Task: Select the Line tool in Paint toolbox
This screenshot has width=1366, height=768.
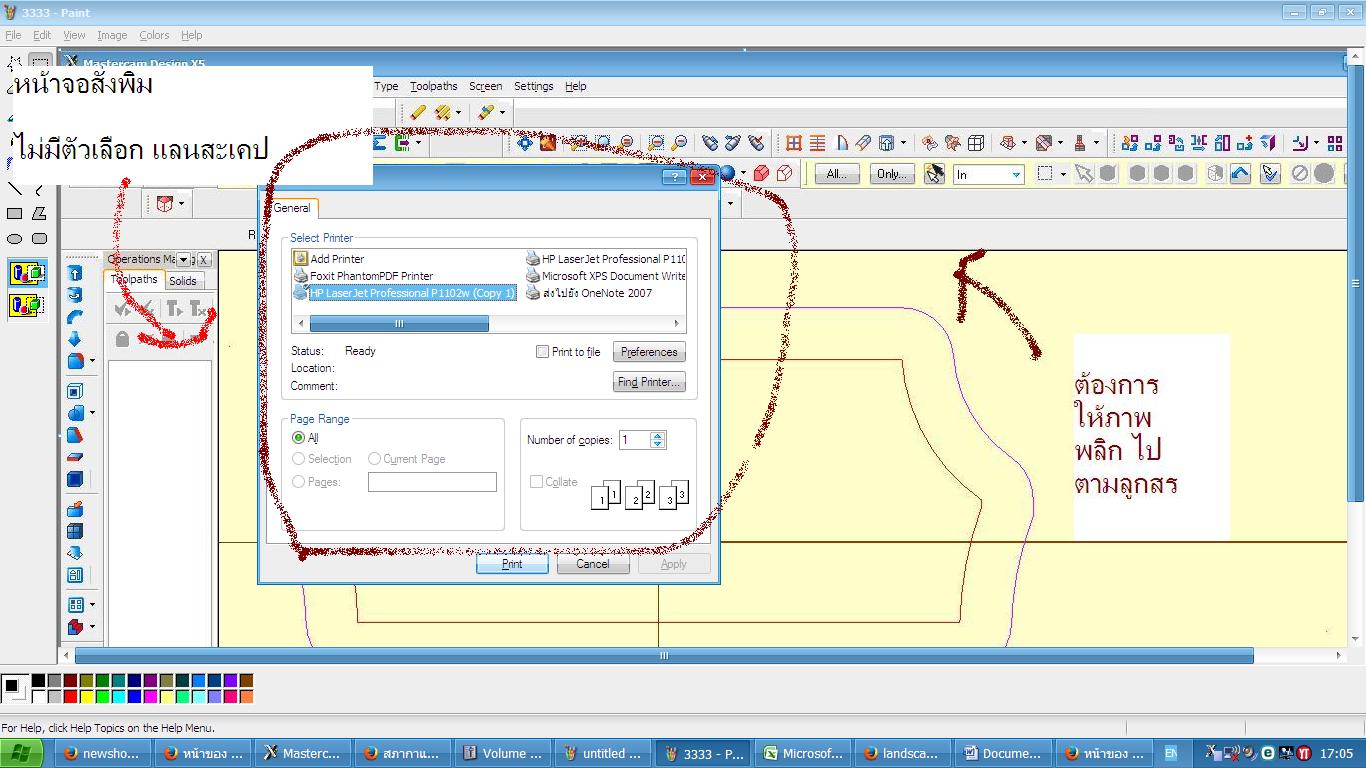Action: point(14,188)
